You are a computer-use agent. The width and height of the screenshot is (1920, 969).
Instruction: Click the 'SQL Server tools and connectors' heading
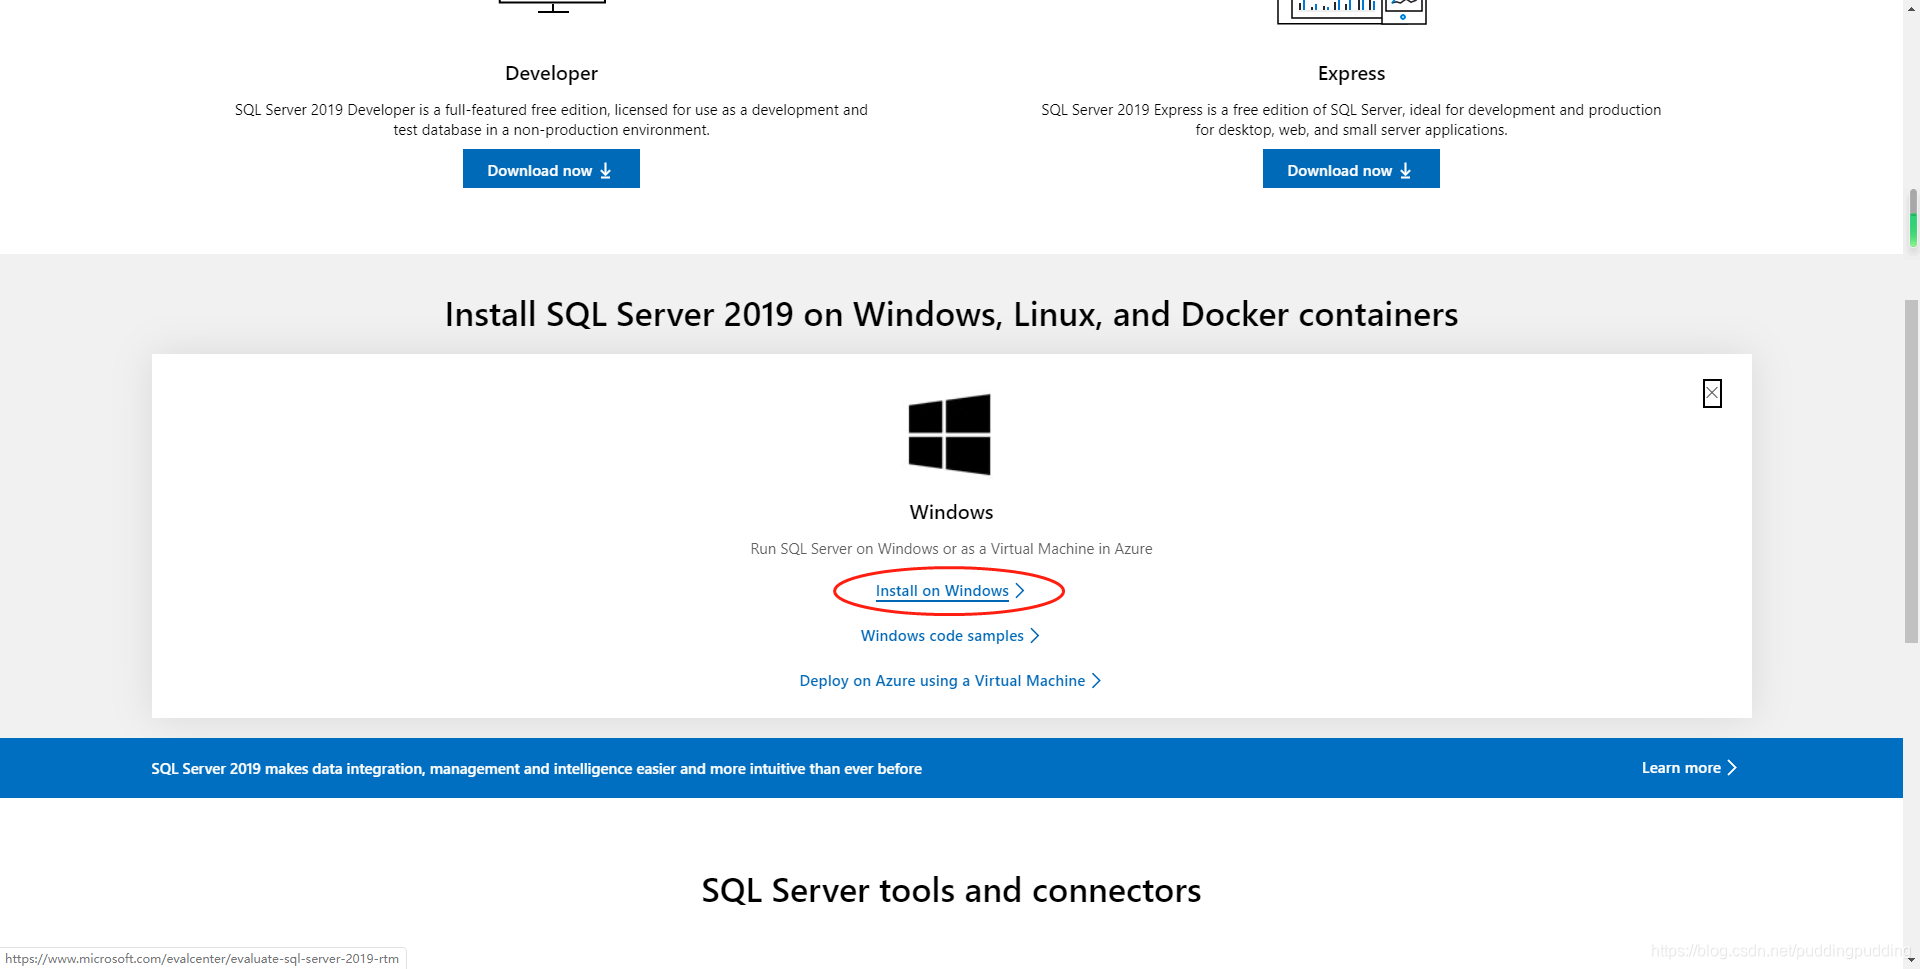[951, 890]
